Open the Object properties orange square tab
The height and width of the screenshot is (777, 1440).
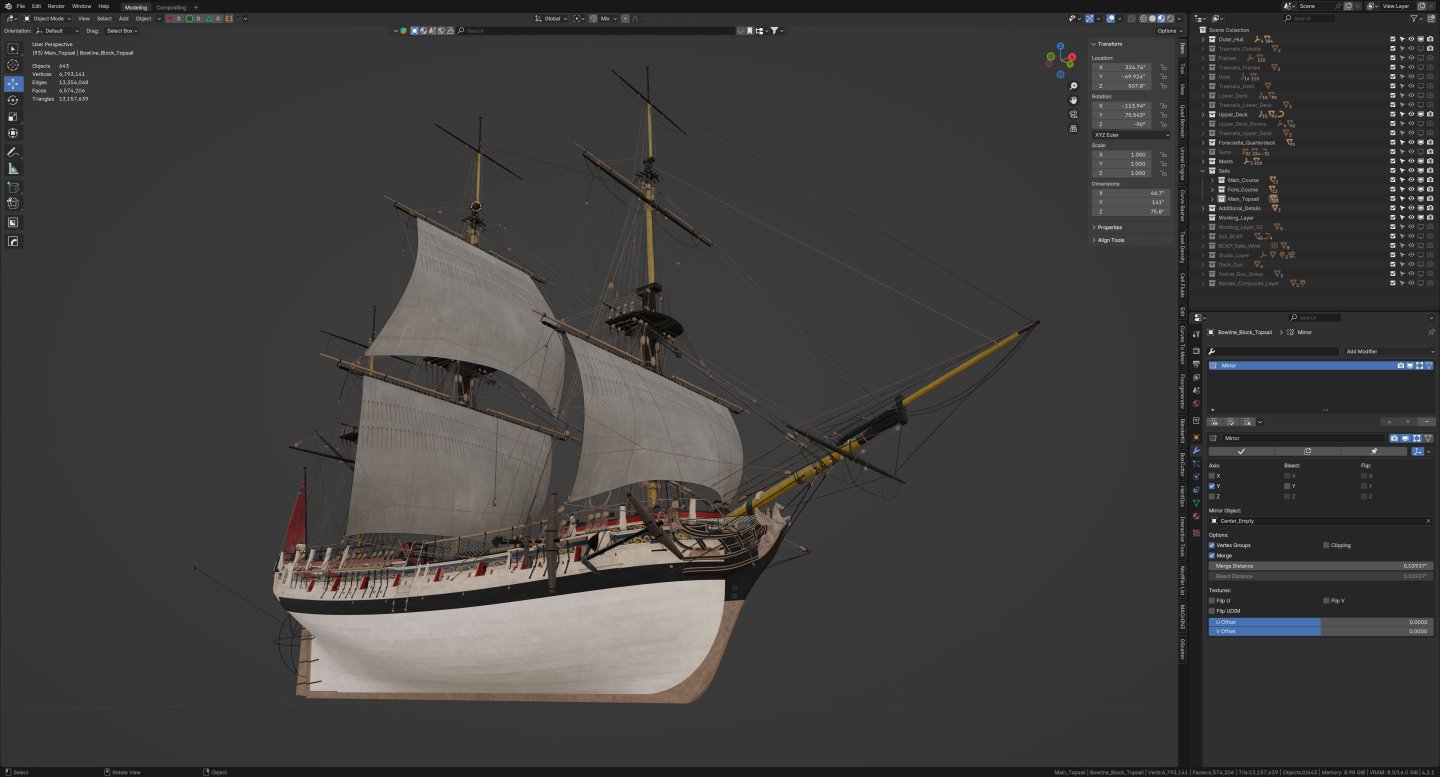click(x=1196, y=437)
